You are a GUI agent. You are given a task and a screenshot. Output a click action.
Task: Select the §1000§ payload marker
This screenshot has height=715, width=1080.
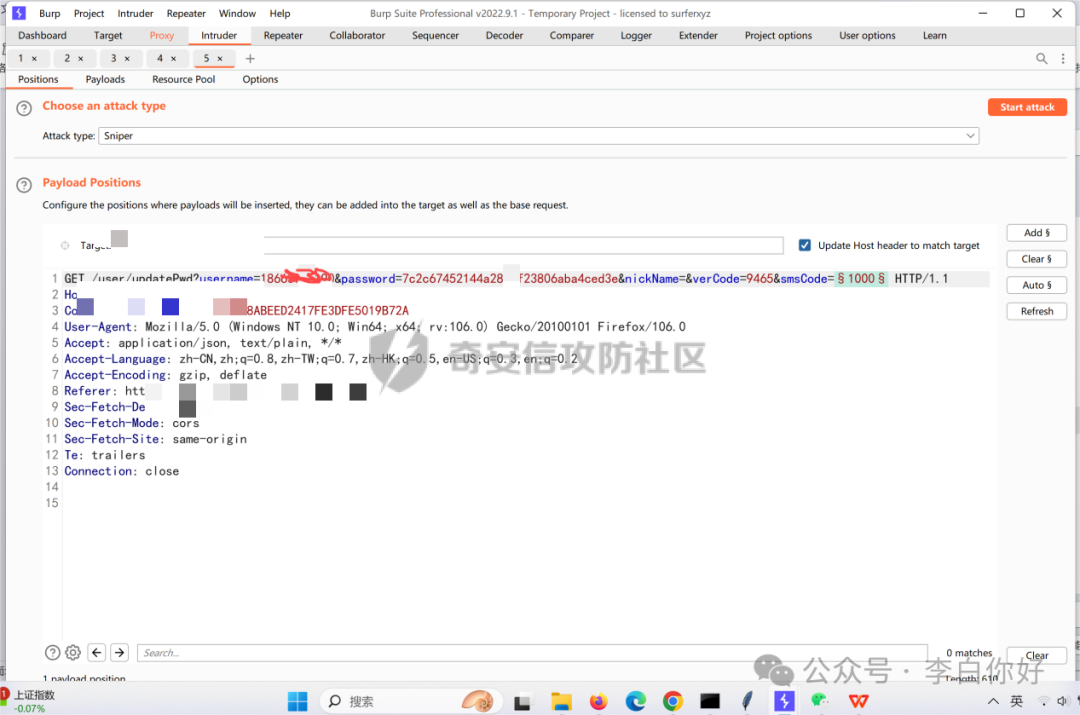861,278
